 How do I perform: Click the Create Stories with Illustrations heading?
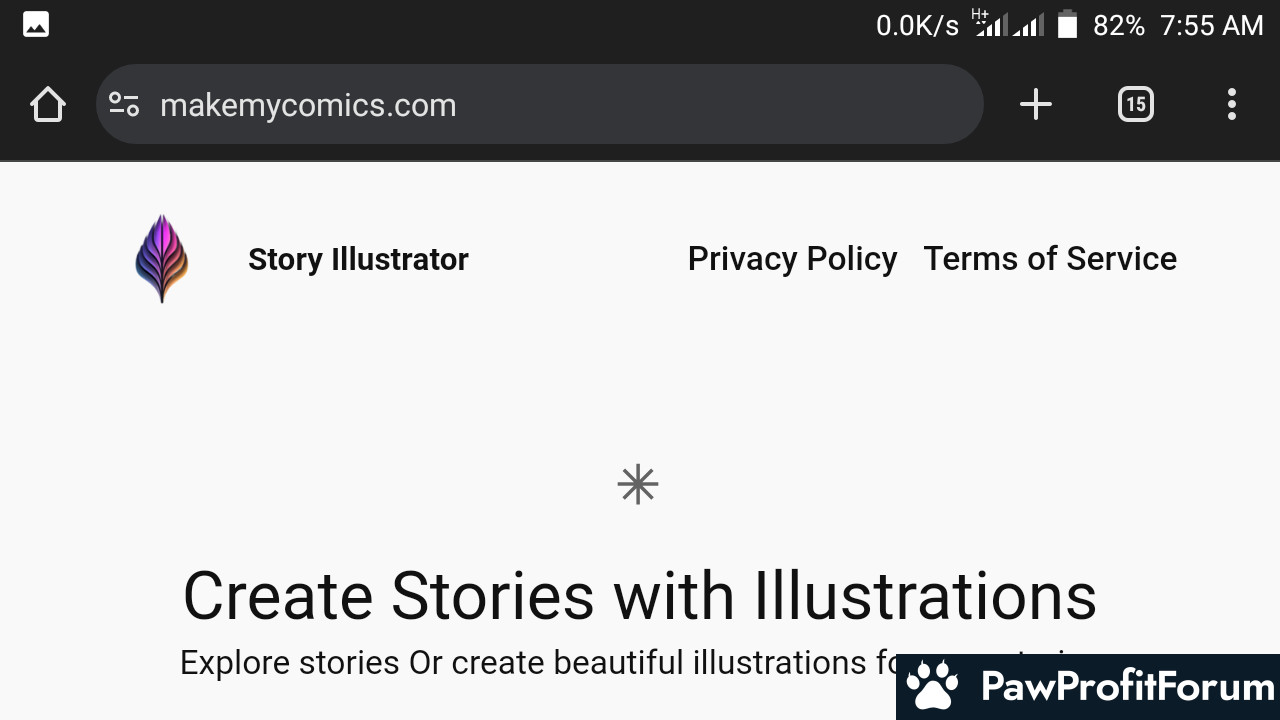tap(640, 596)
